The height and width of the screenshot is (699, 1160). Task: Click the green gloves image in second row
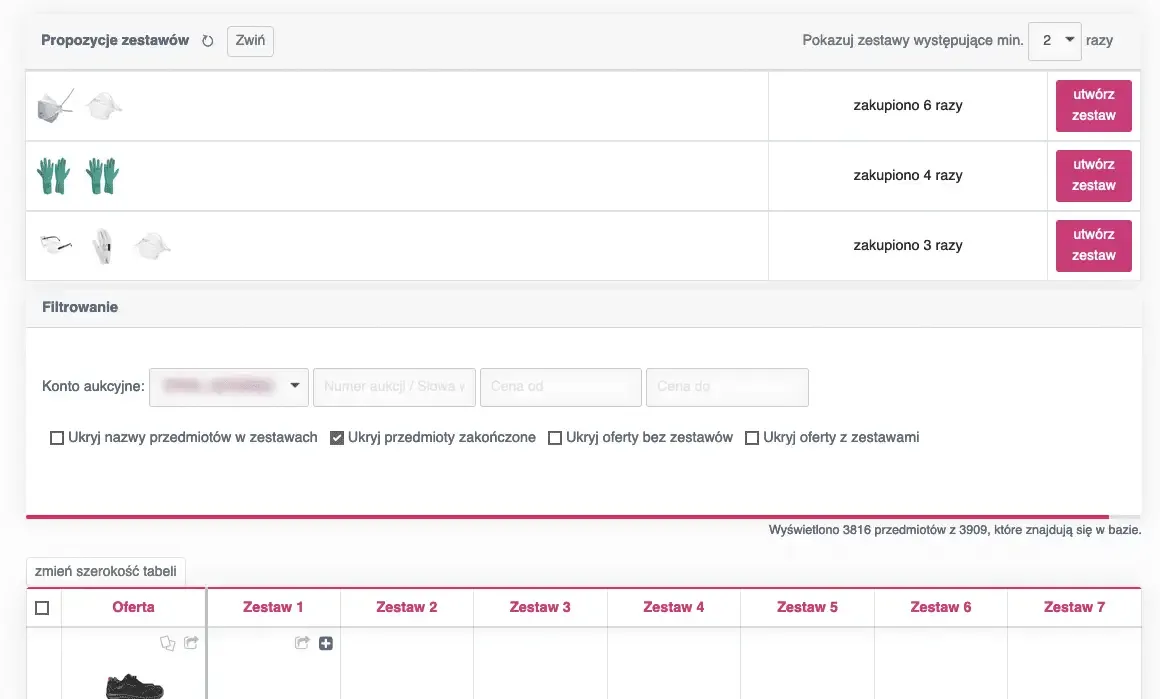click(53, 176)
